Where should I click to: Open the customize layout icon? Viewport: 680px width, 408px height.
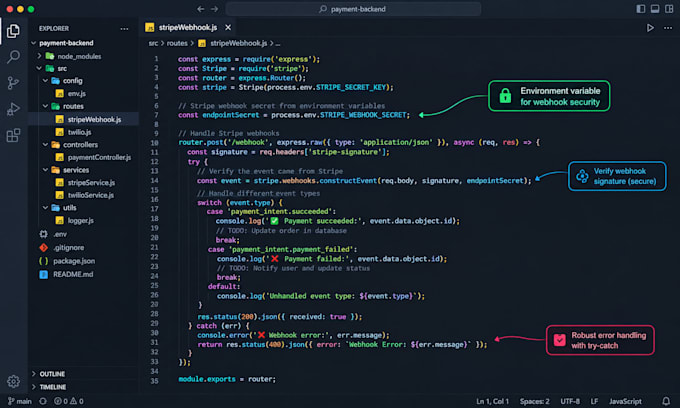point(669,9)
